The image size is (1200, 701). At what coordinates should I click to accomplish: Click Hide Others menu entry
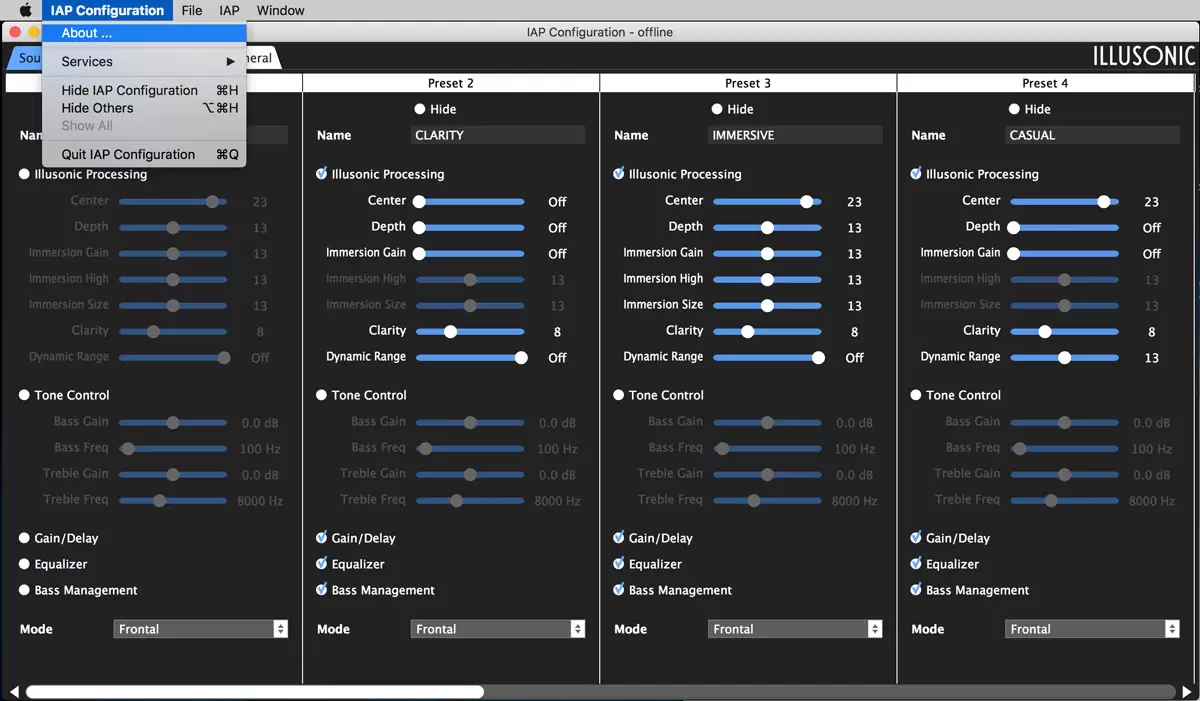[97, 108]
